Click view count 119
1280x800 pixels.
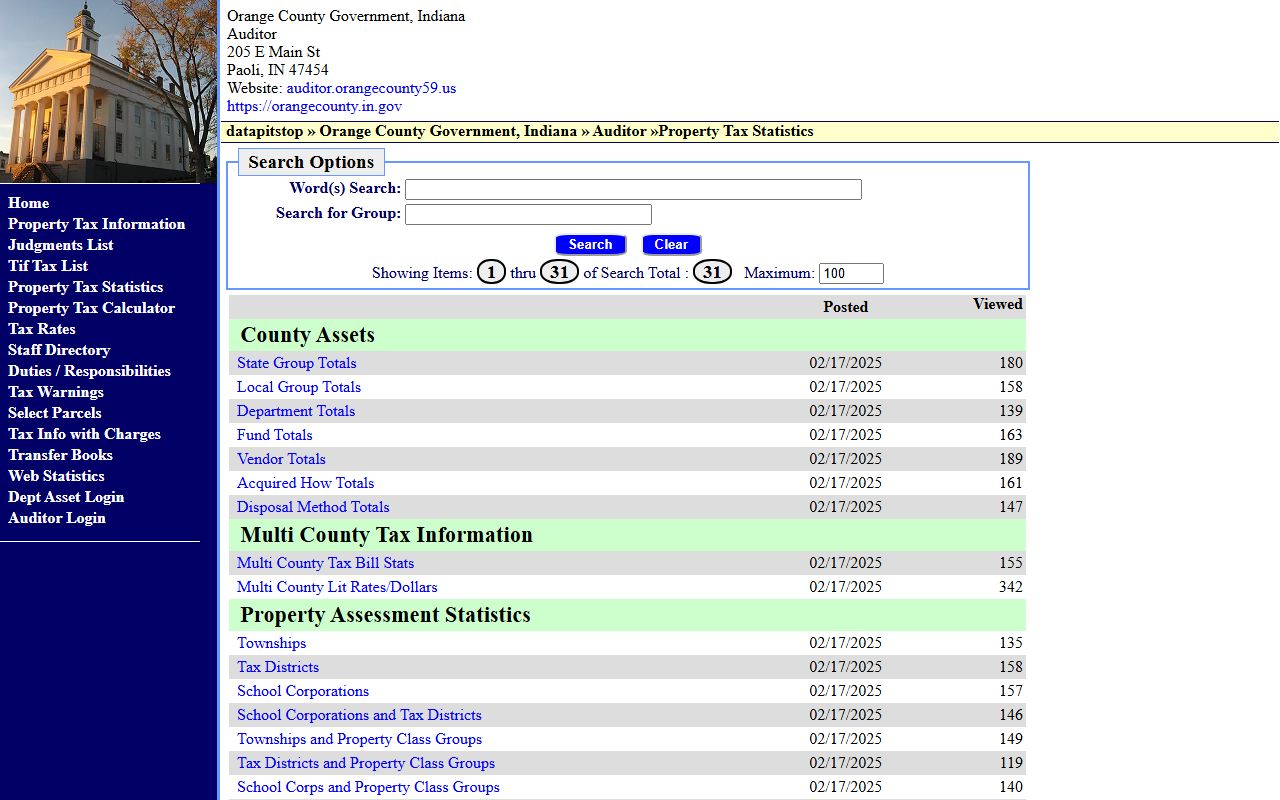click(x=1010, y=763)
